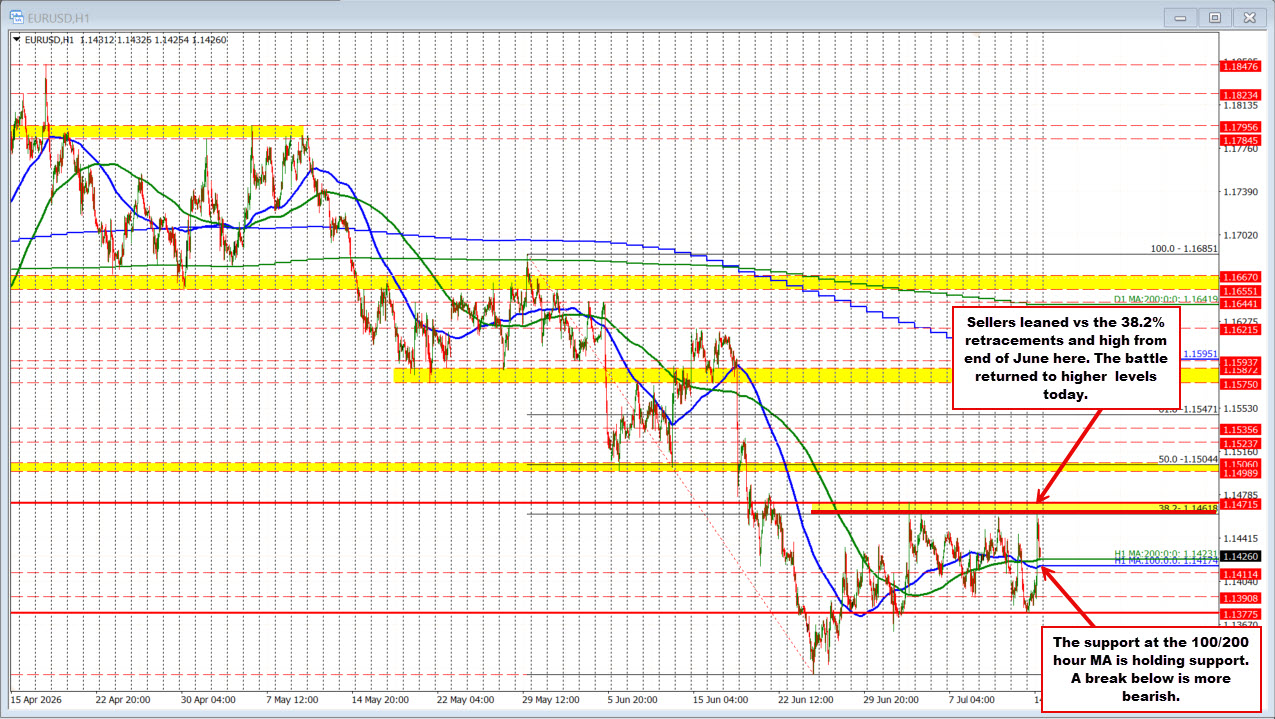Screen dimensions: 1275x719
Task: Select the 1.17020 price axis value
Action: click(1239, 235)
